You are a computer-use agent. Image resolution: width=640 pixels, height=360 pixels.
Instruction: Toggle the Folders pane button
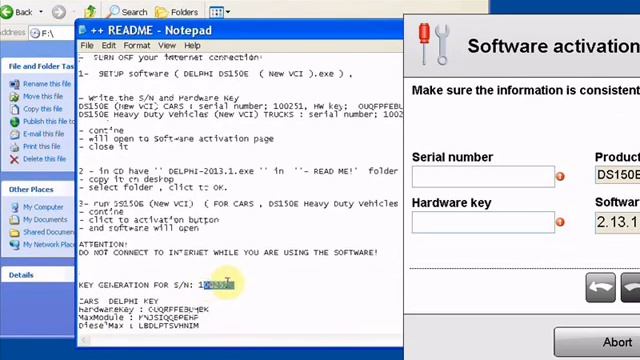[177, 12]
